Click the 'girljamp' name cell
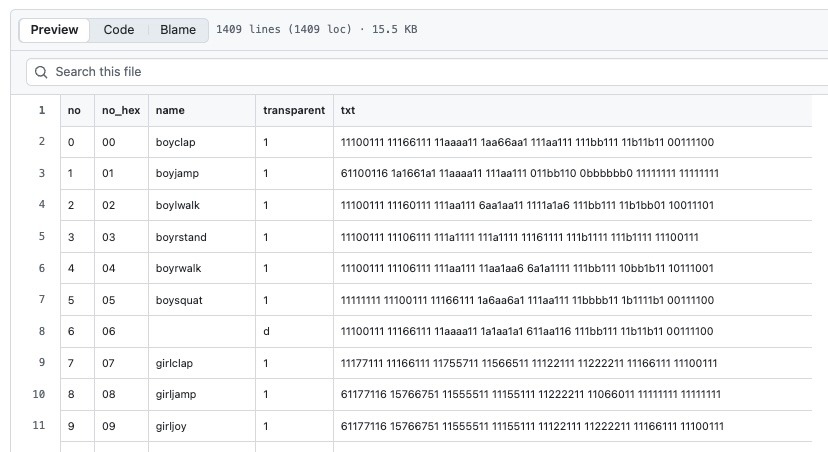This screenshot has width=828, height=452. click(x=177, y=395)
